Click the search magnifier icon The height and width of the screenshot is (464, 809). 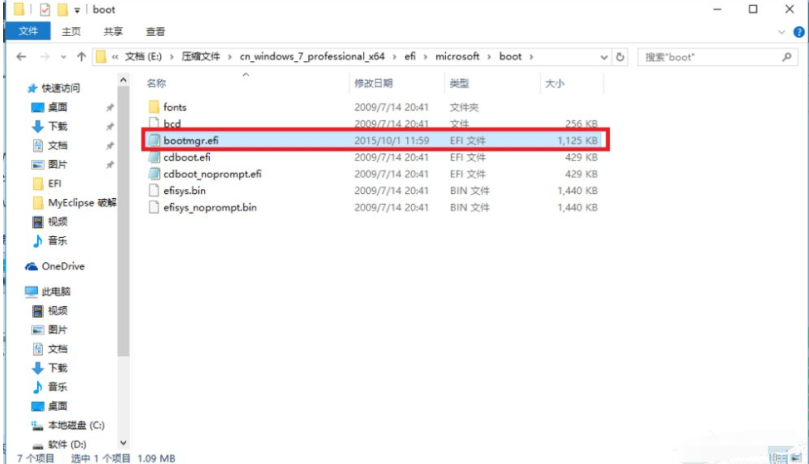click(x=787, y=57)
